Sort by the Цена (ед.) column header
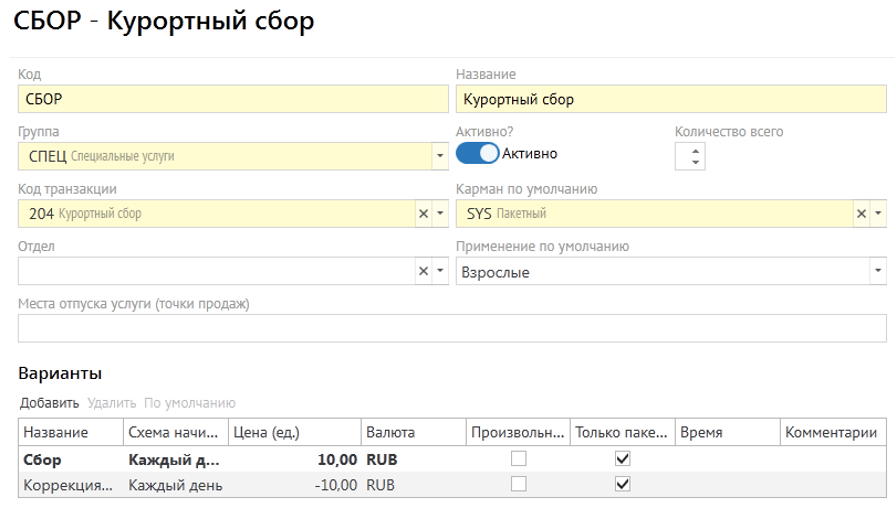The width and height of the screenshot is (895, 509). tap(292, 432)
